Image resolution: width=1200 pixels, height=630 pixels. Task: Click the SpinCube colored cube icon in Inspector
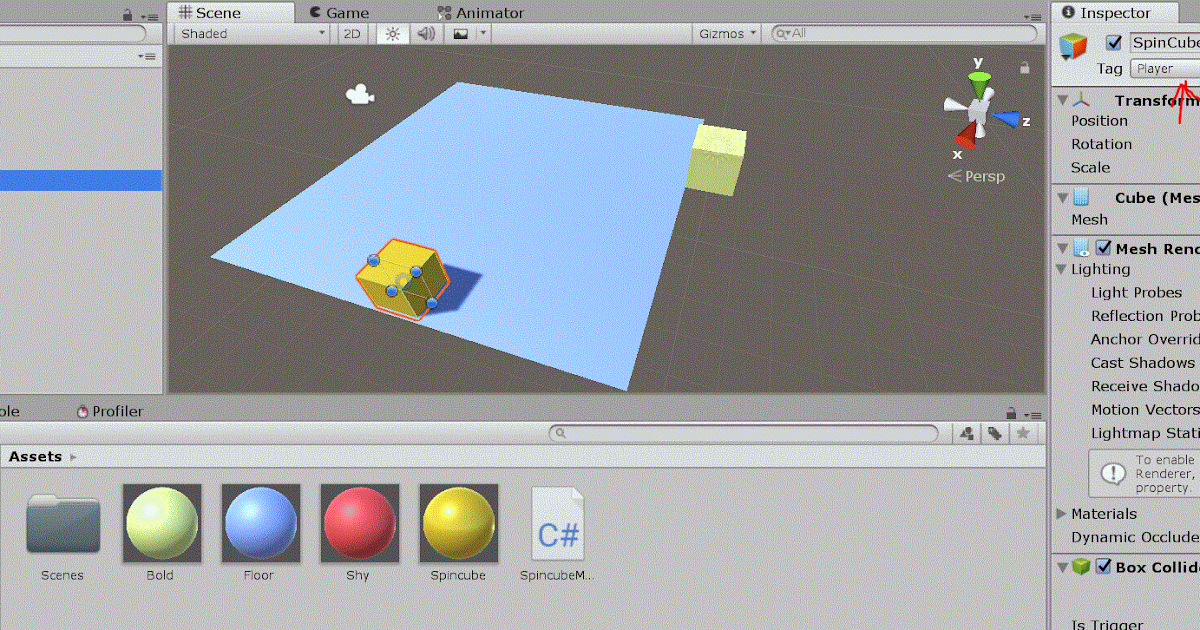[x=1072, y=45]
